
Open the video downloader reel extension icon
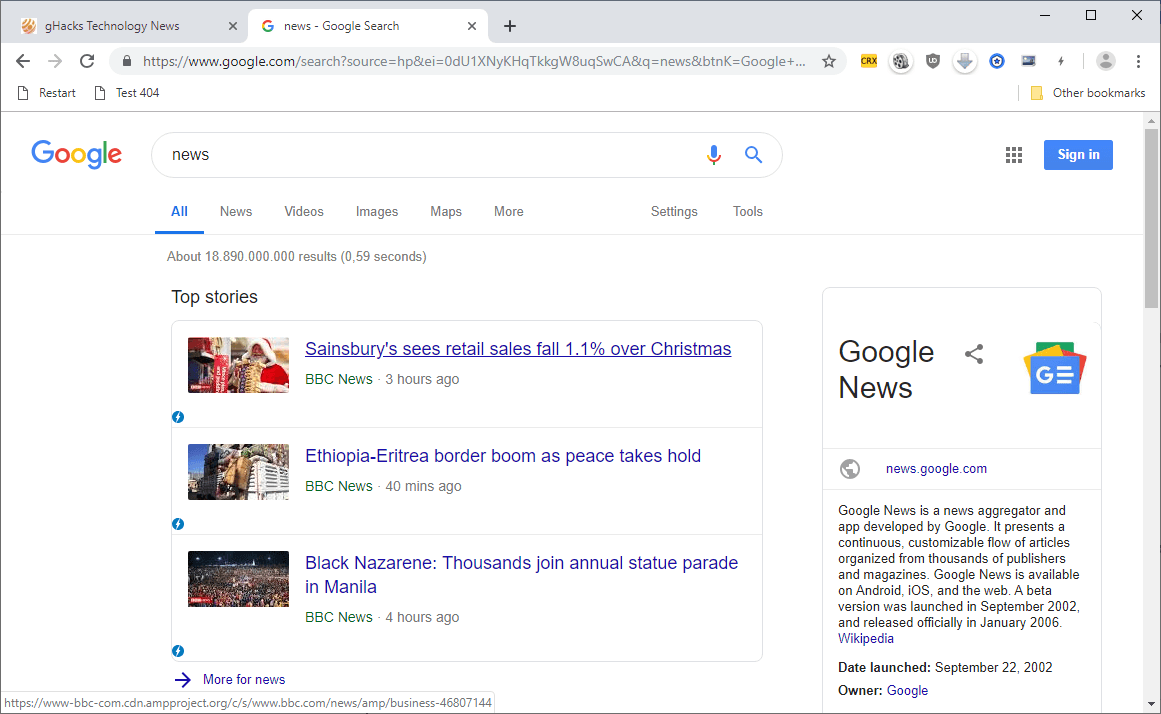point(901,61)
